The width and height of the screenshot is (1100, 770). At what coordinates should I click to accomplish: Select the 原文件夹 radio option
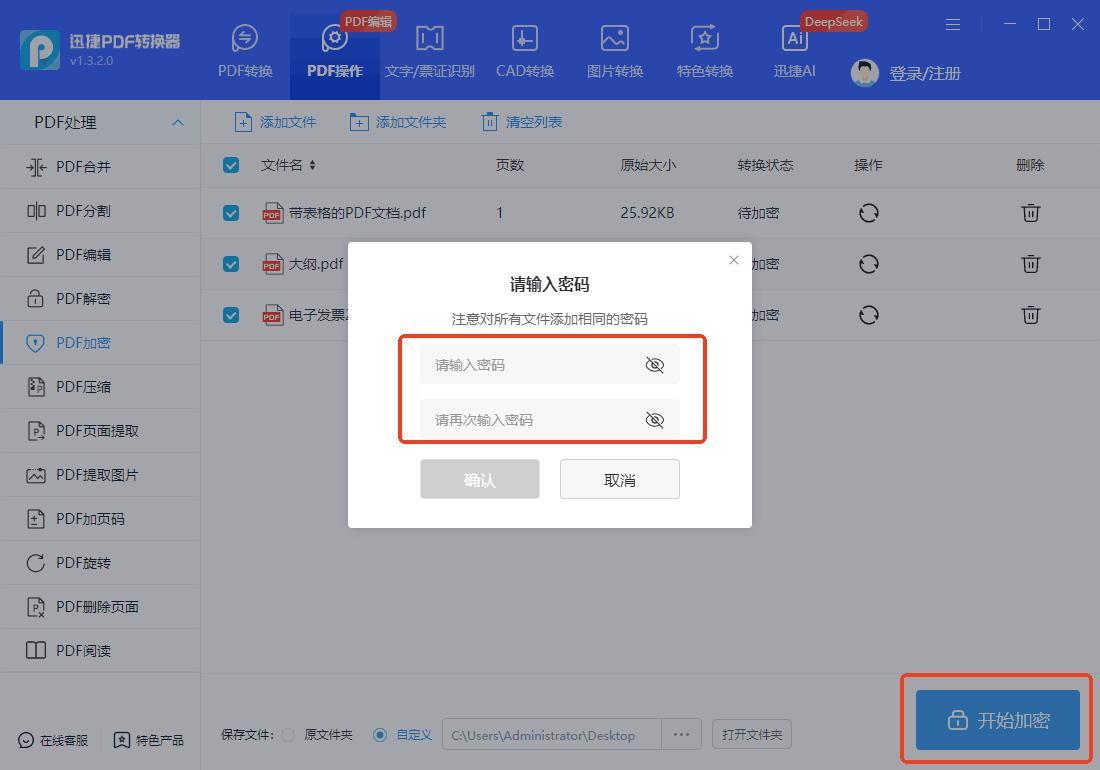(x=289, y=735)
